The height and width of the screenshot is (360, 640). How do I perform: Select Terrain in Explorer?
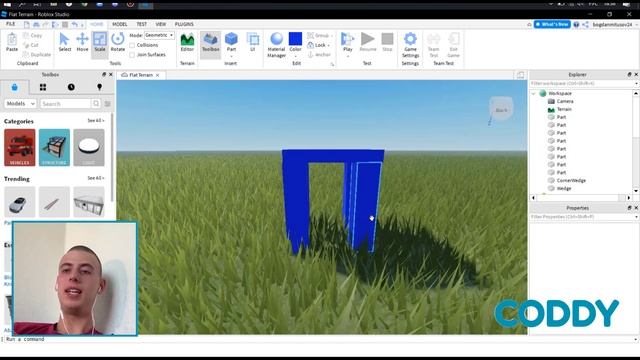coord(564,109)
